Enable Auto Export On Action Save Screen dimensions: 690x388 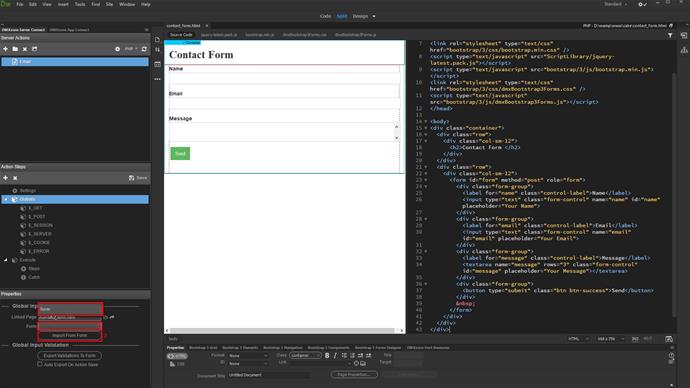pos(40,364)
